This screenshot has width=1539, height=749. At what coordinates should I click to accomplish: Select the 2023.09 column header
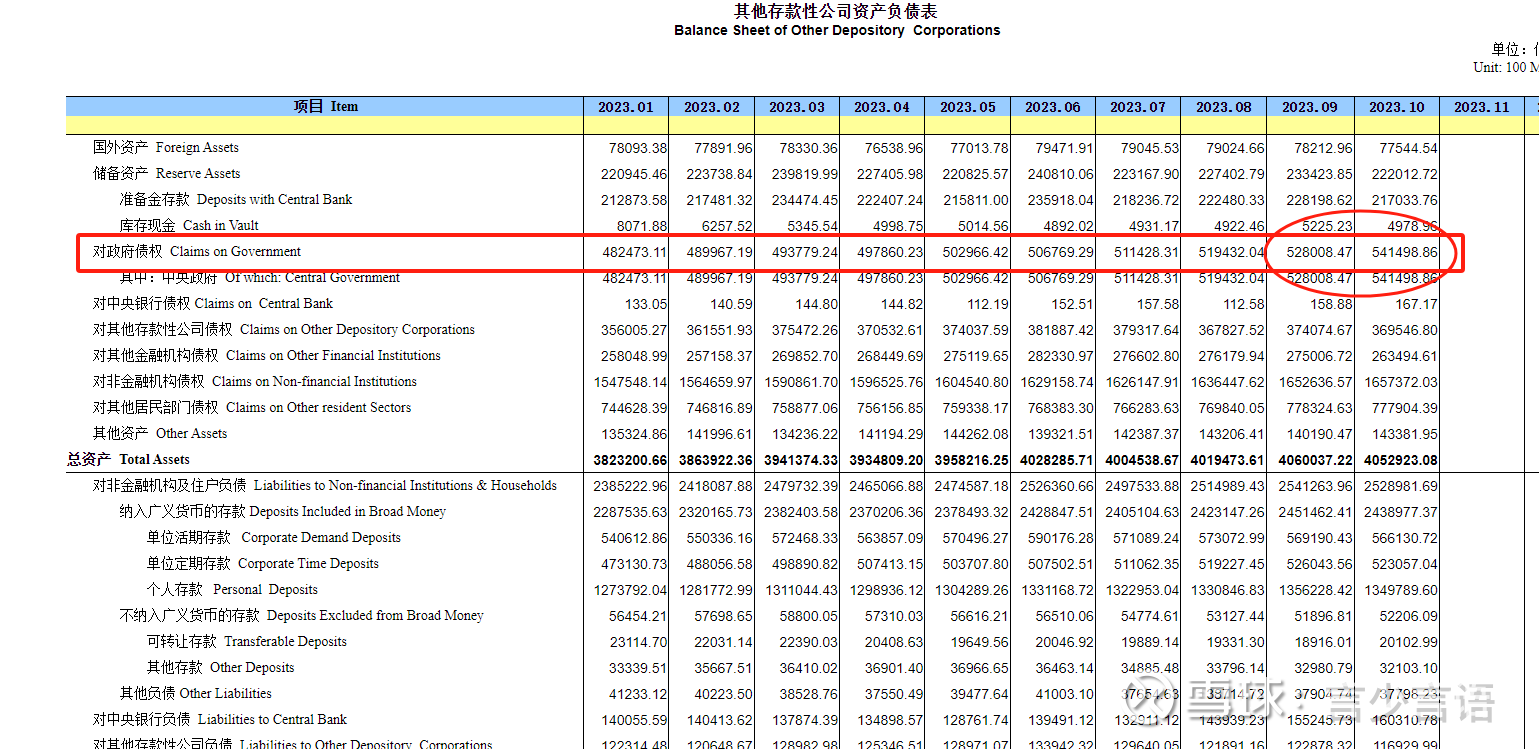tap(1310, 107)
